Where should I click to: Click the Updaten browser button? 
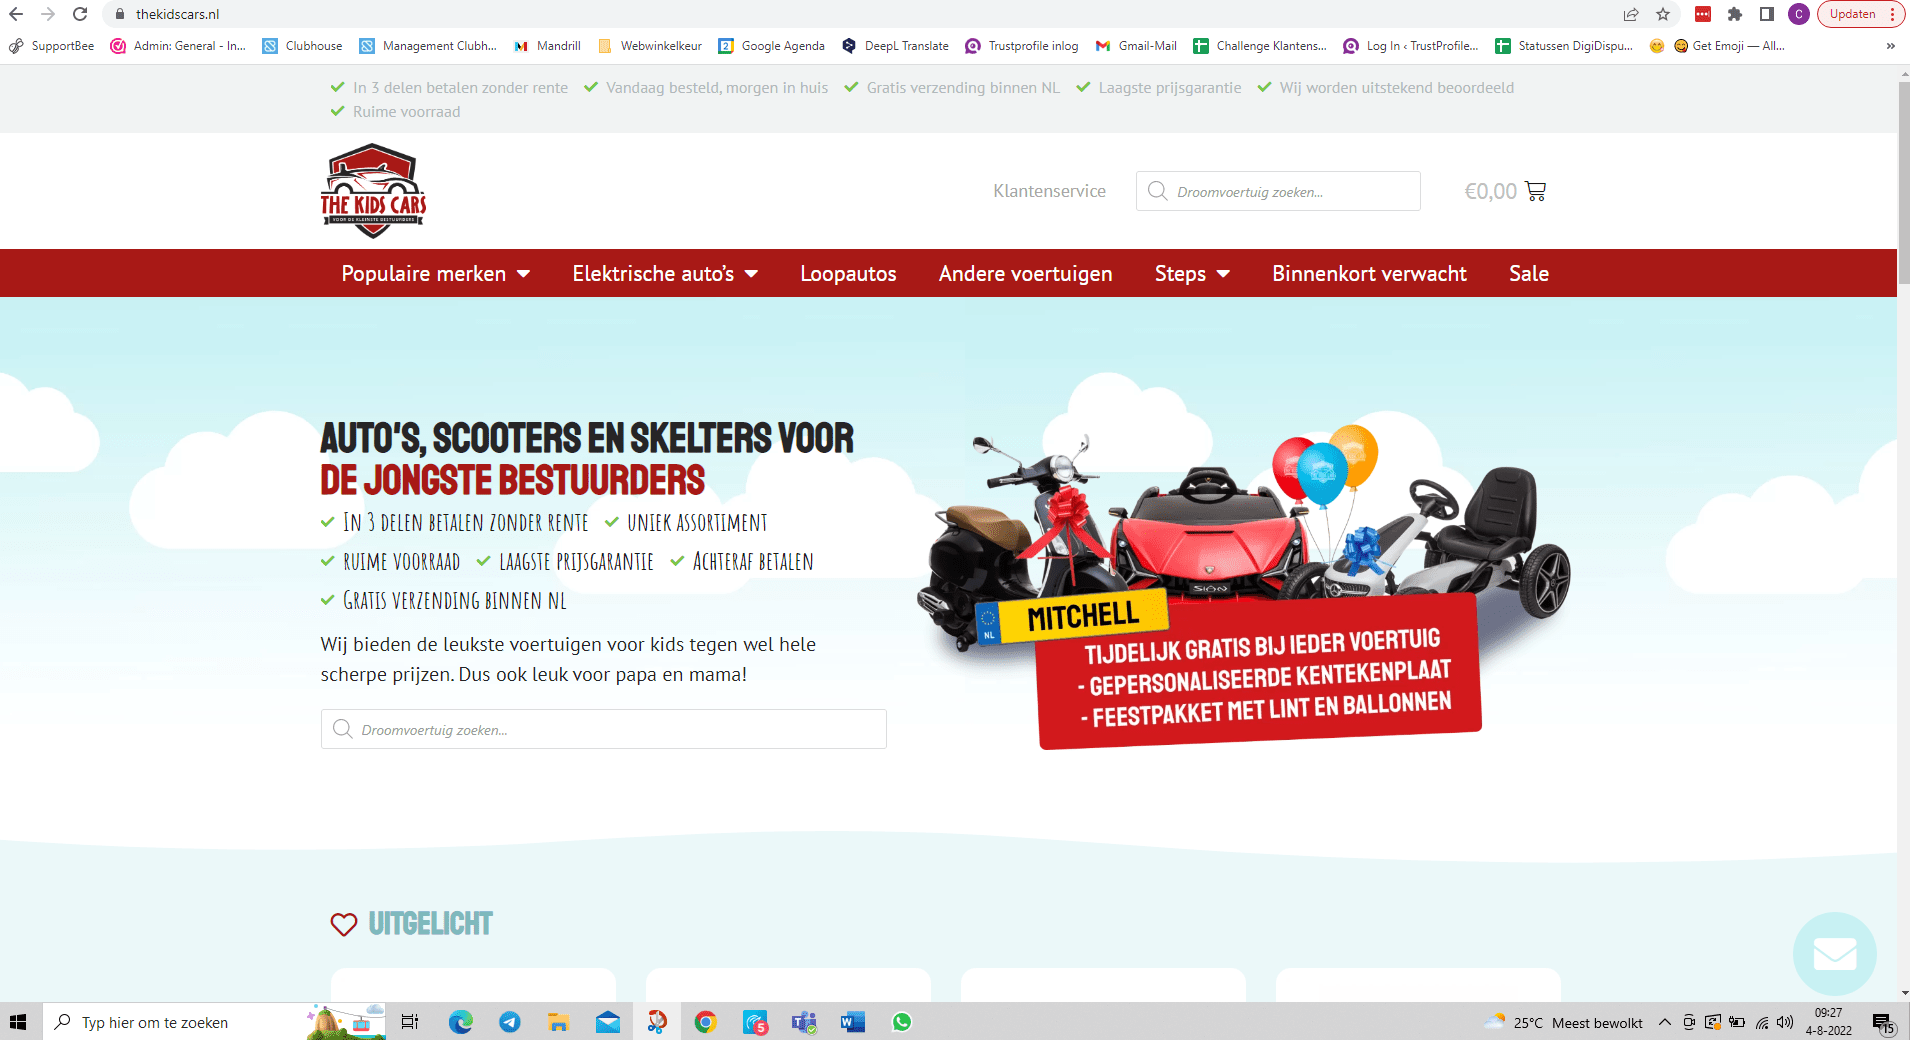pyautogui.click(x=1852, y=14)
